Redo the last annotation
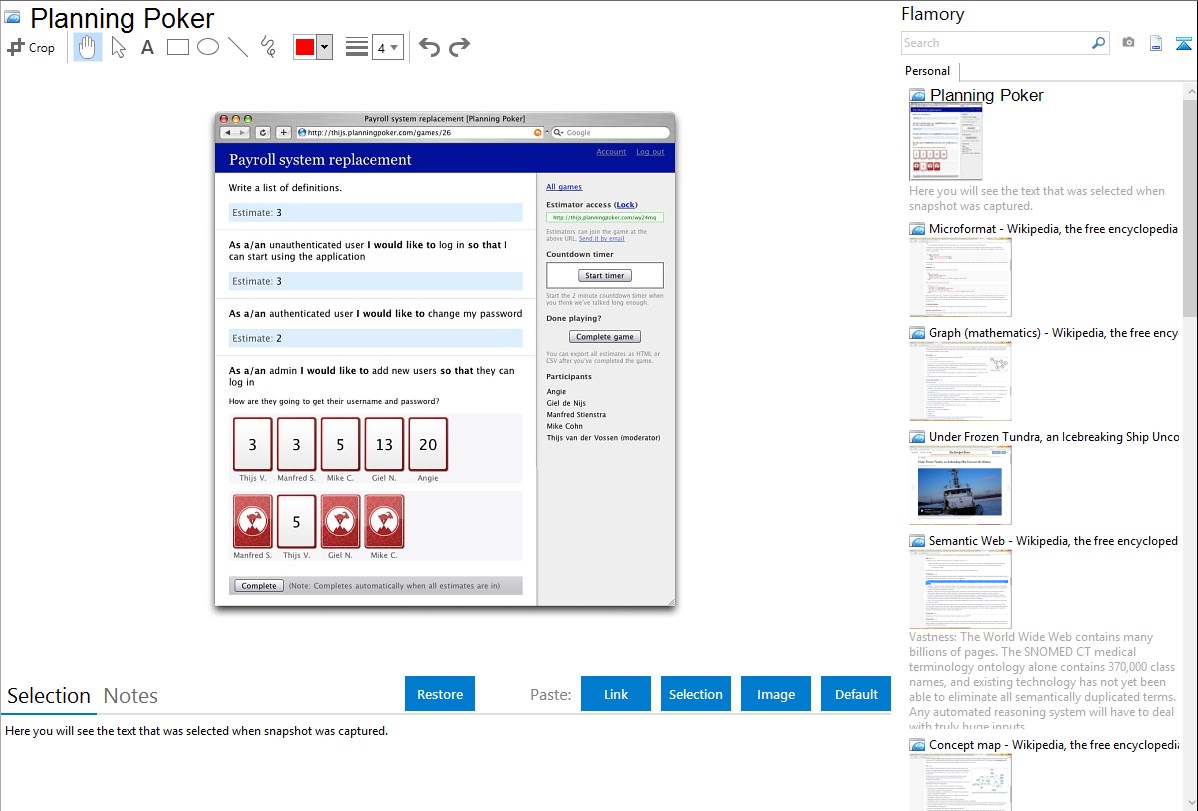This screenshot has height=811, width=1198. (459, 47)
